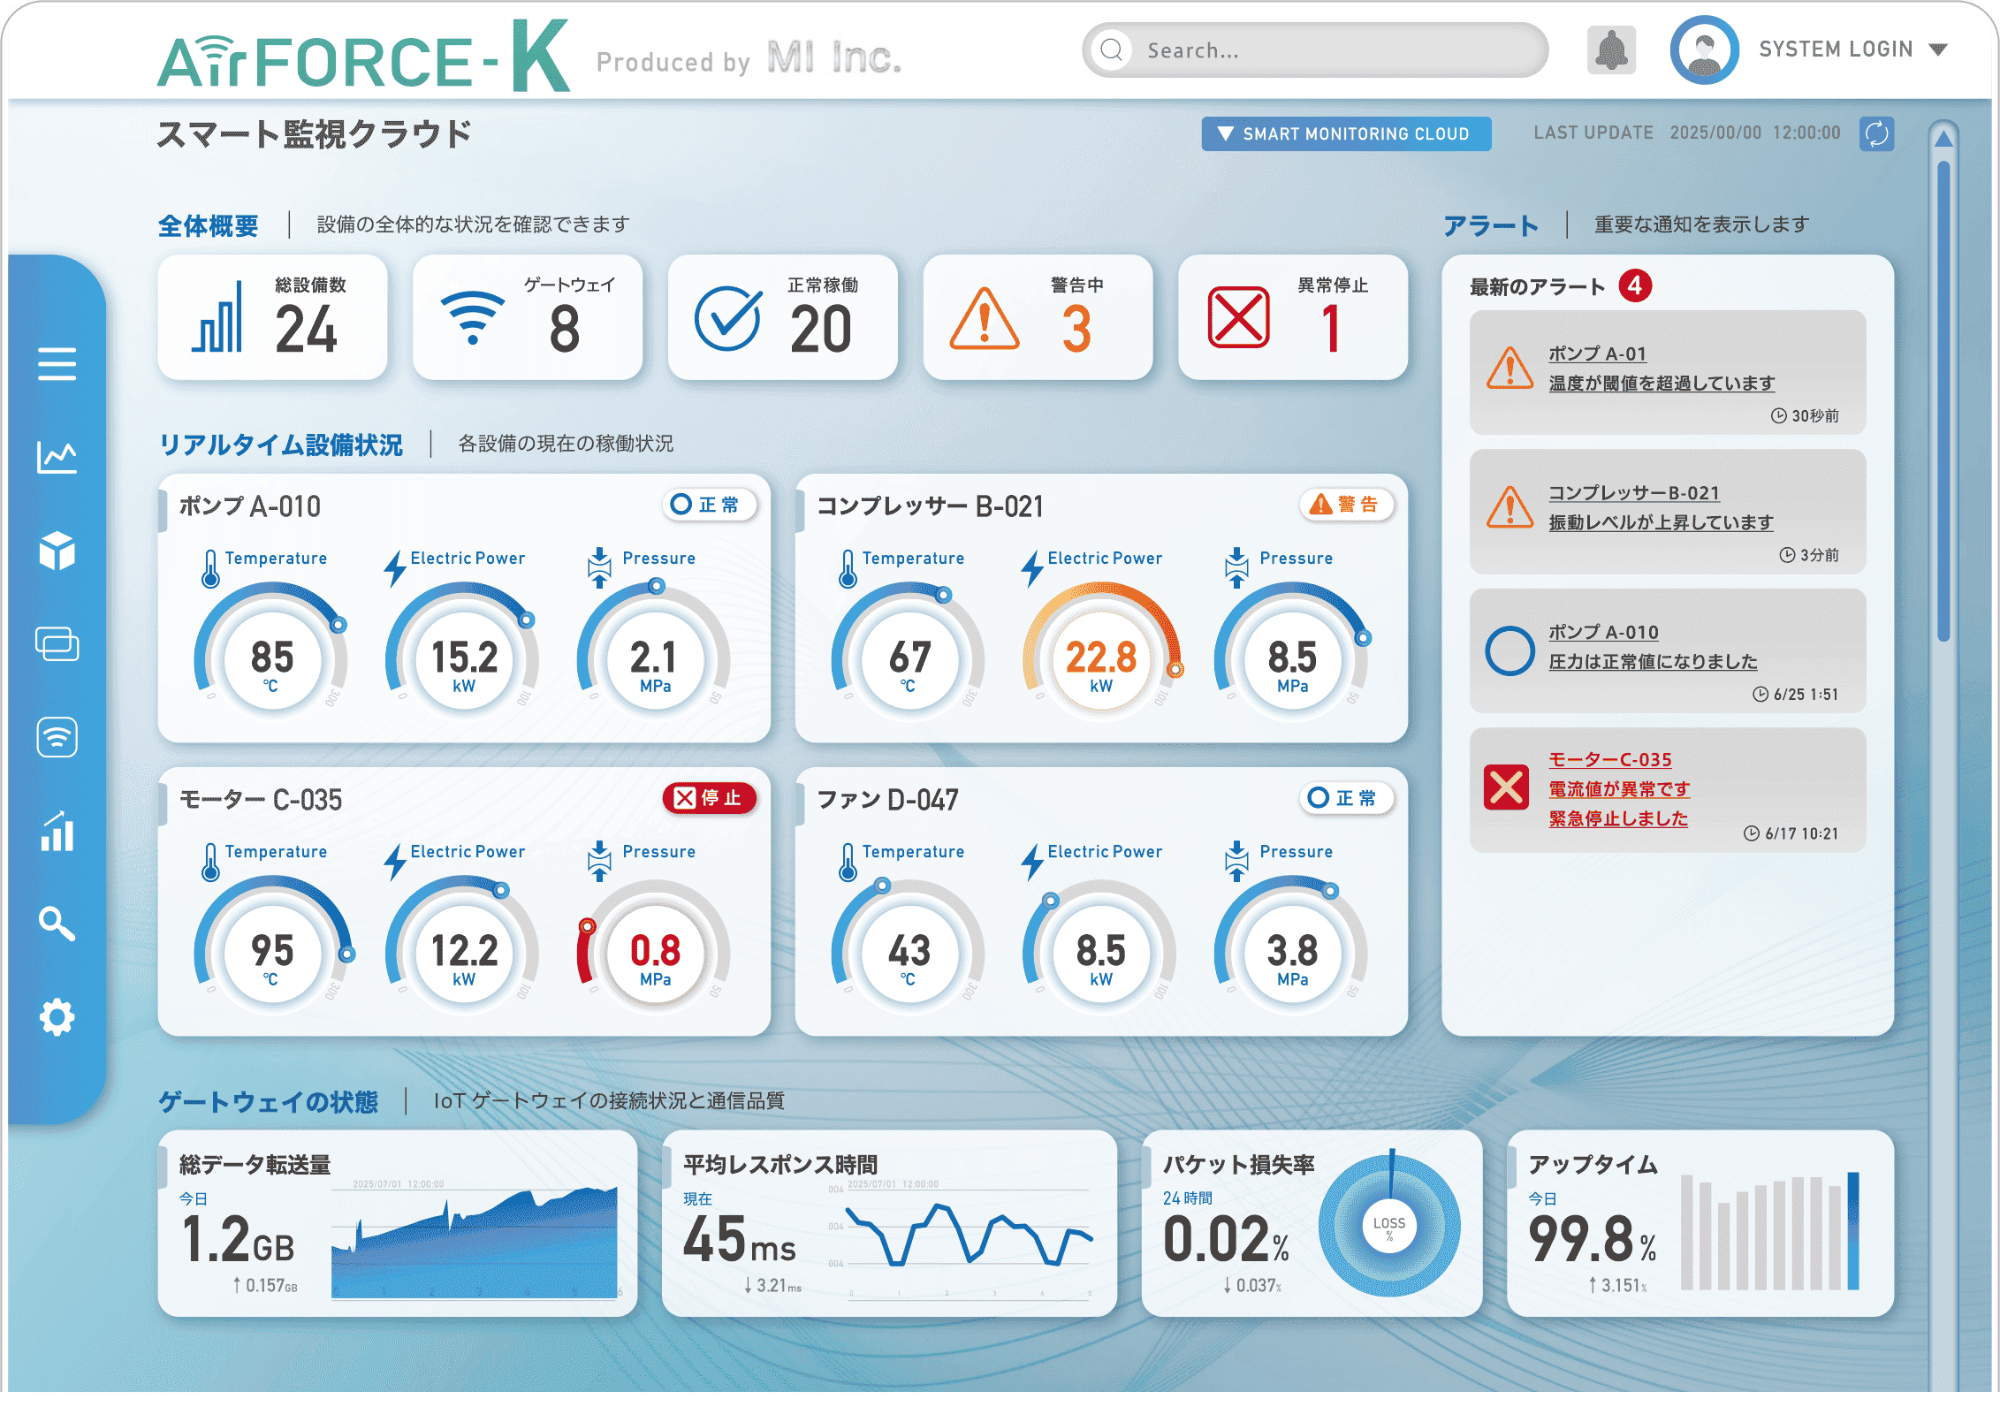Click the line chart sidebar icon
Viewport: 2000px width, 1428px height.
coord(57,457)
